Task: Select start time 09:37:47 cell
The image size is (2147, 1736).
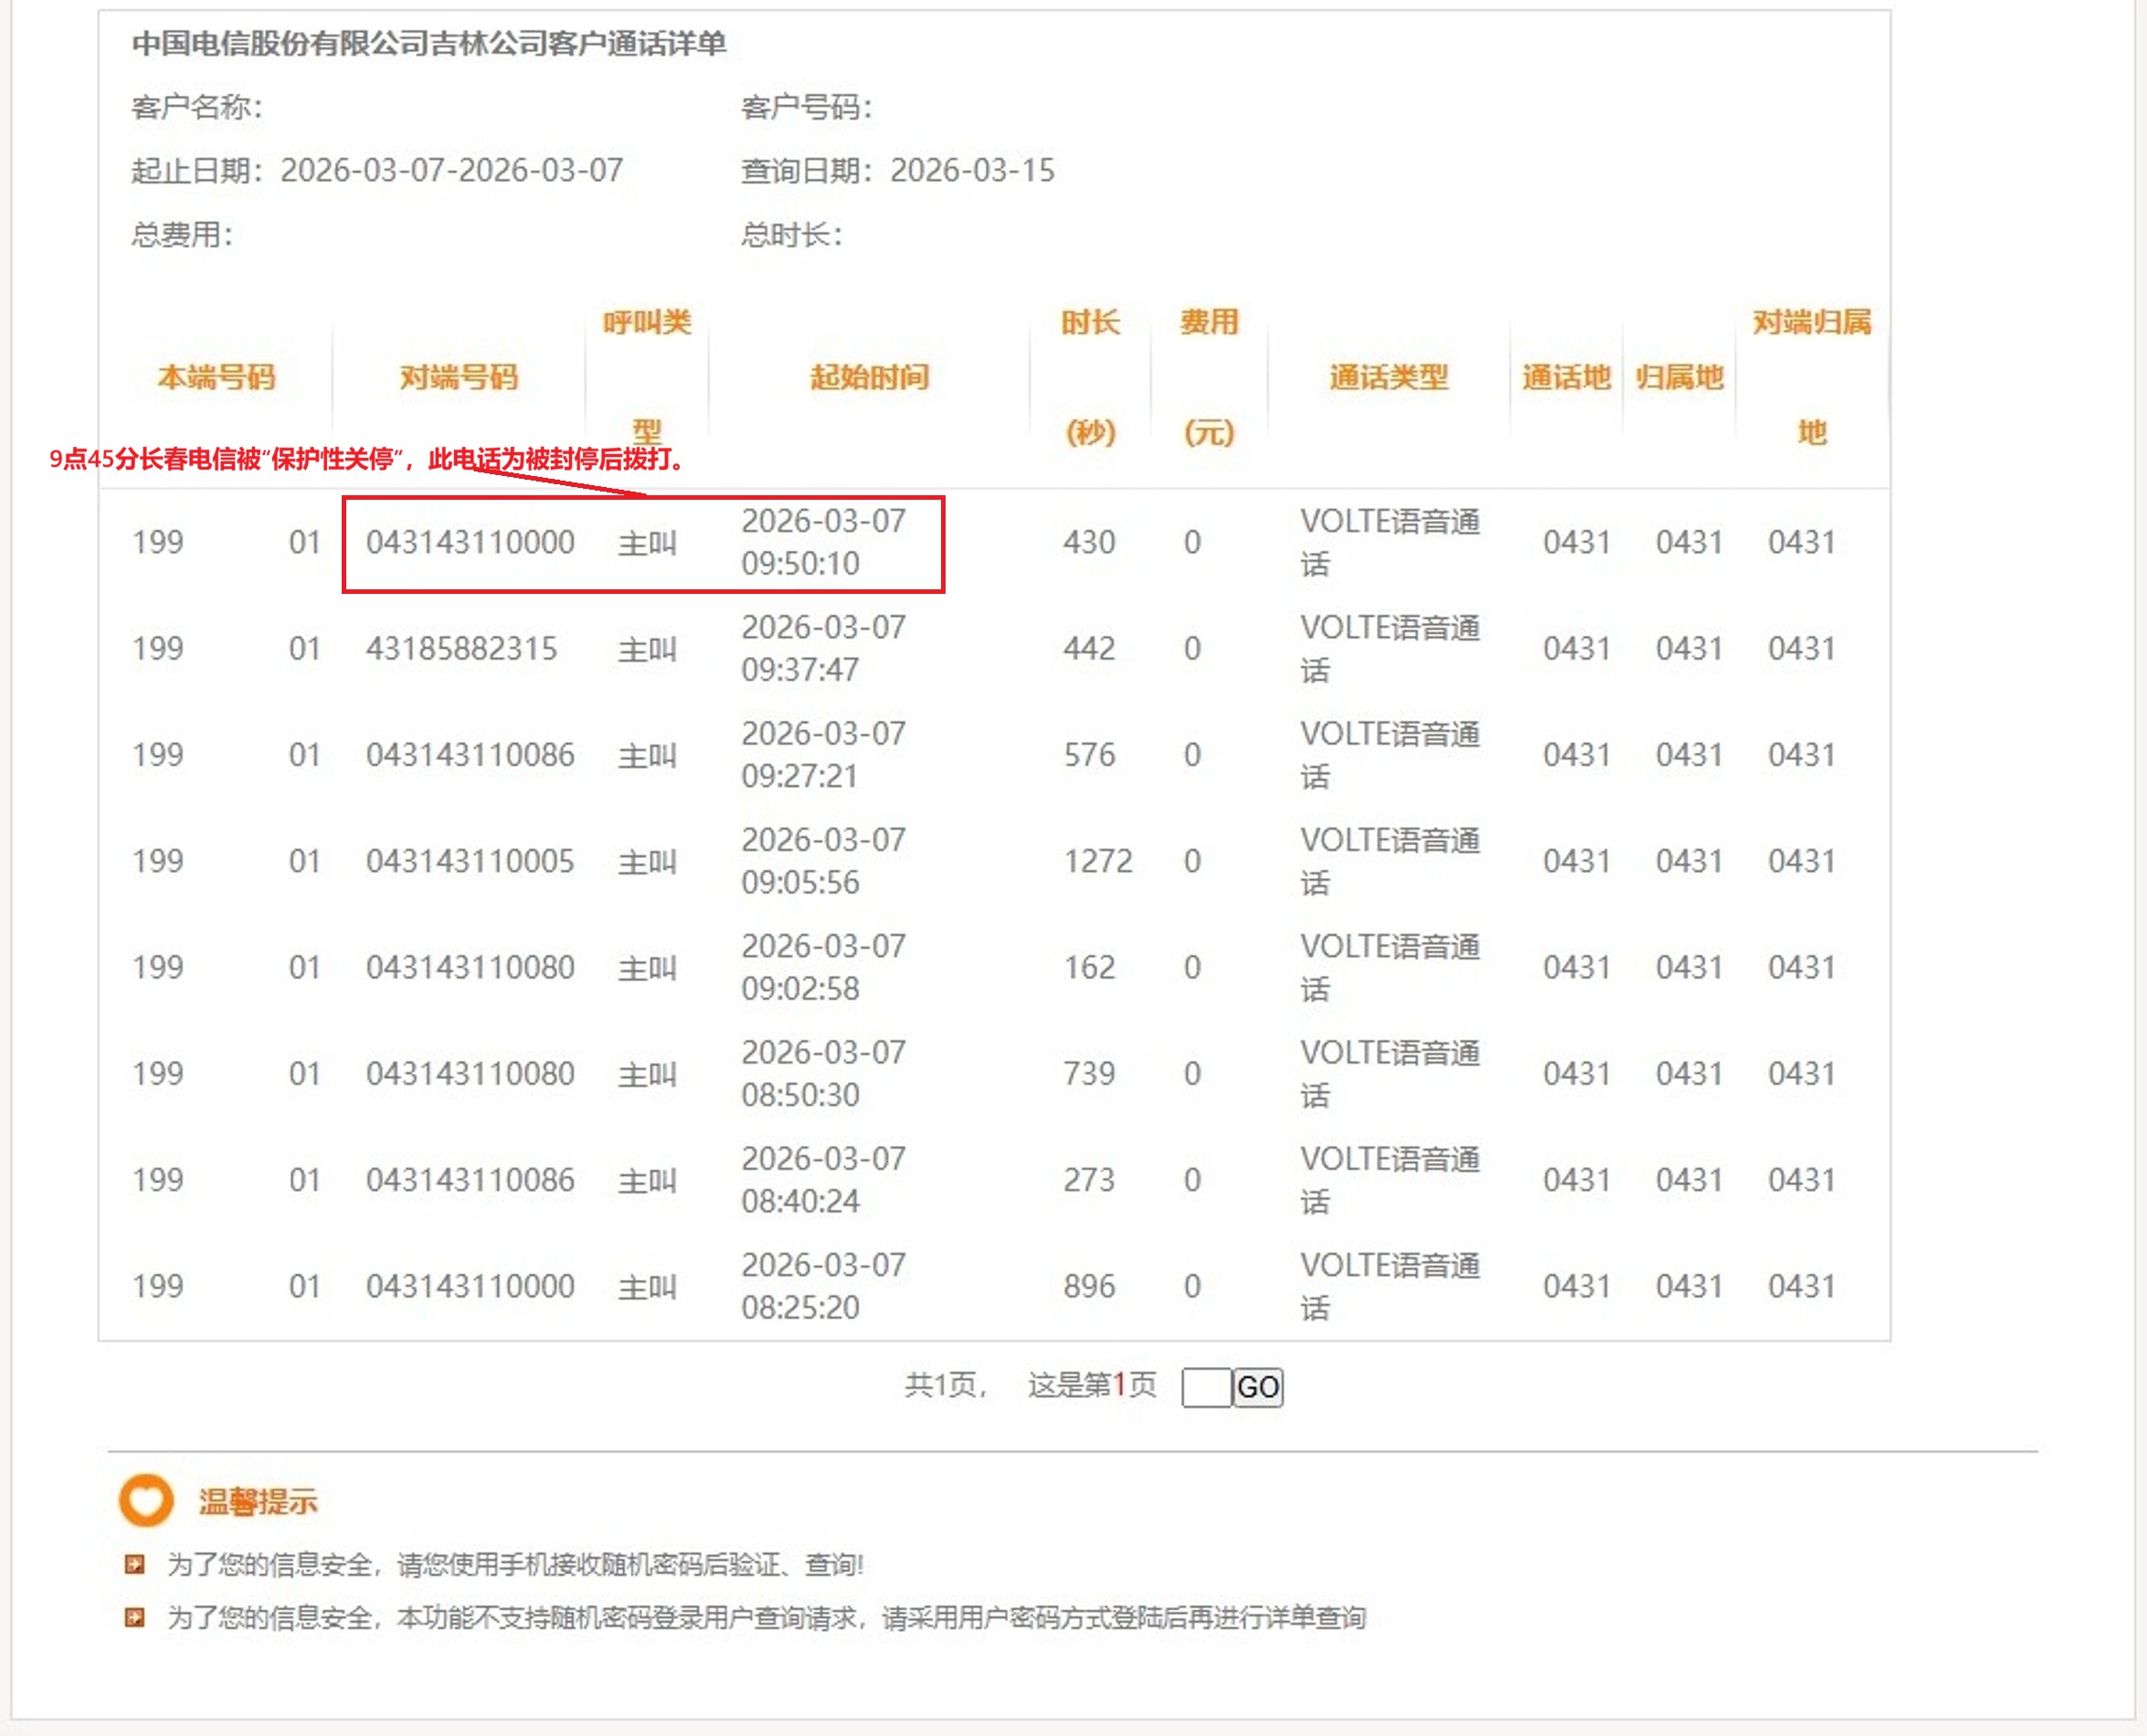Action: coord(824,648)
